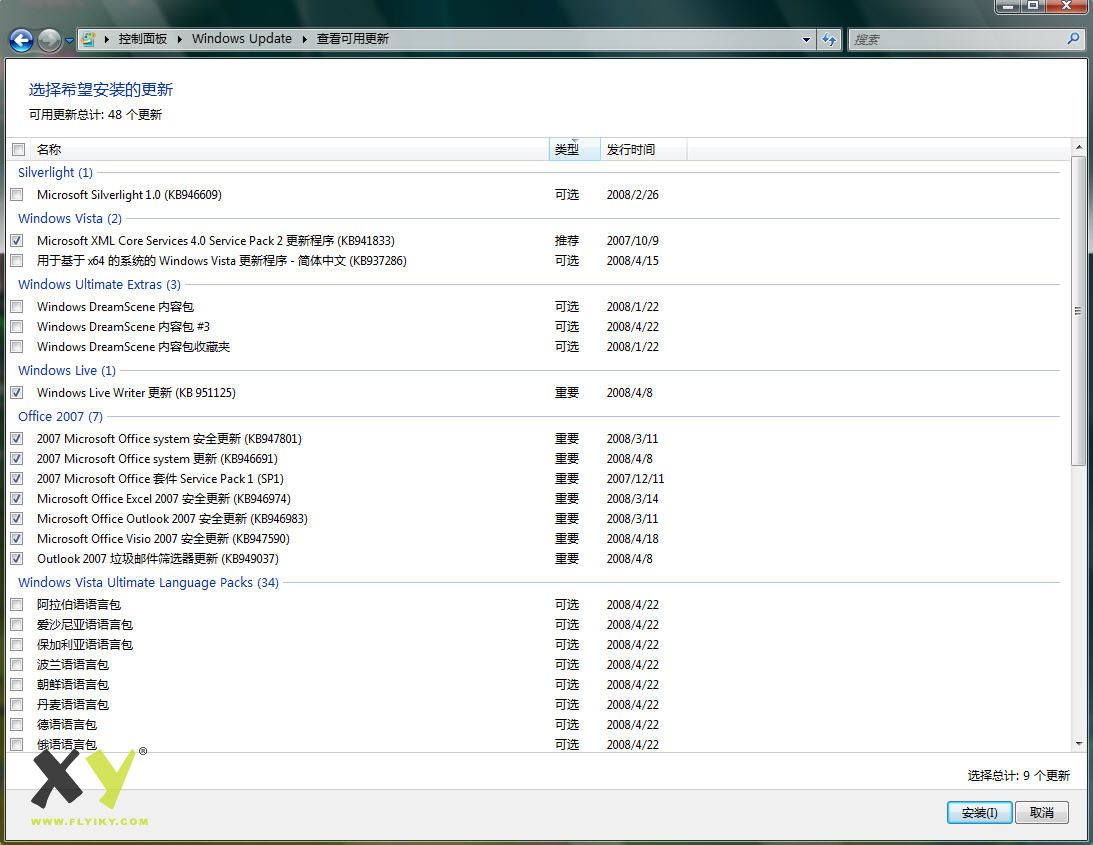This screenshot has width=1093, height=845.
Task: Go to 控制面板 in the breadcrumb
Action: (x=142, y=39)
